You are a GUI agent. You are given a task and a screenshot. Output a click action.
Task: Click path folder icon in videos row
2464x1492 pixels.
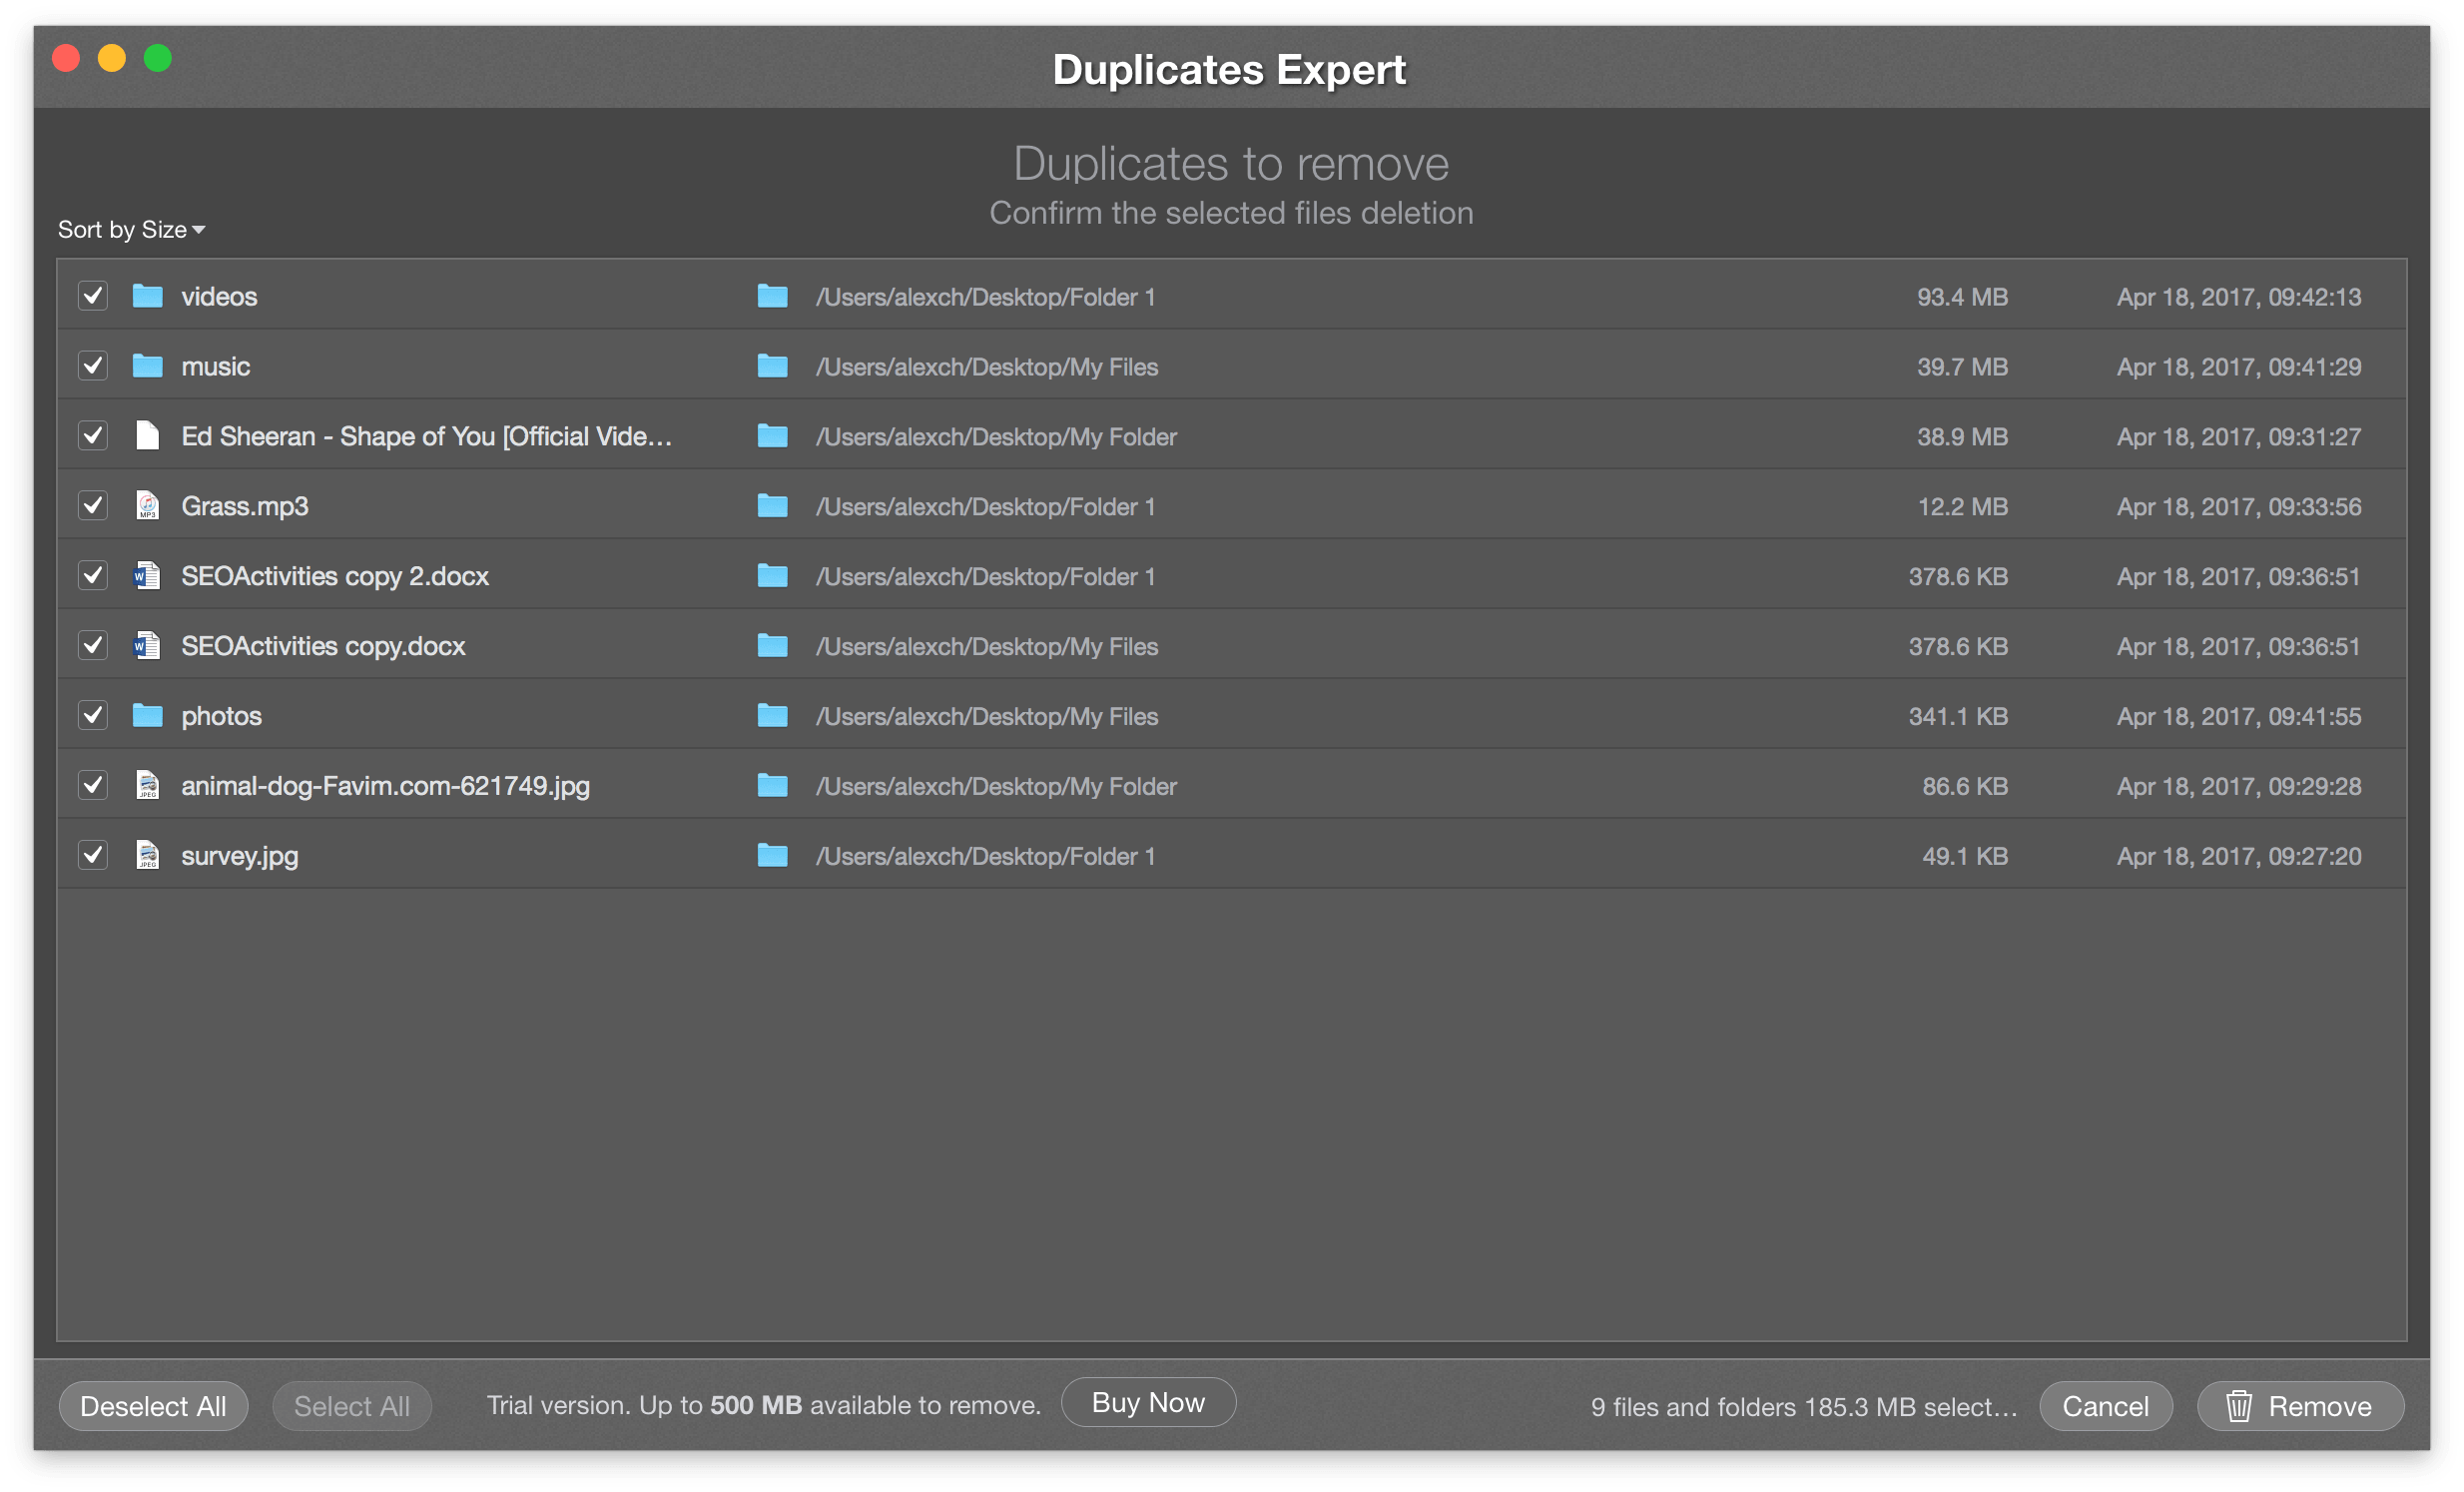772,296
